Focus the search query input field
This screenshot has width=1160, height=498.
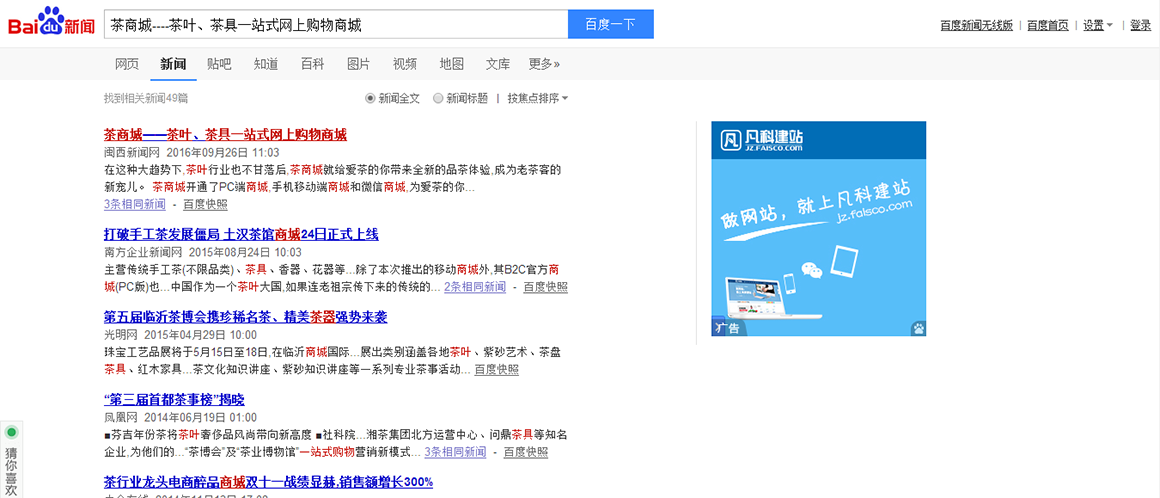point(336,24)
